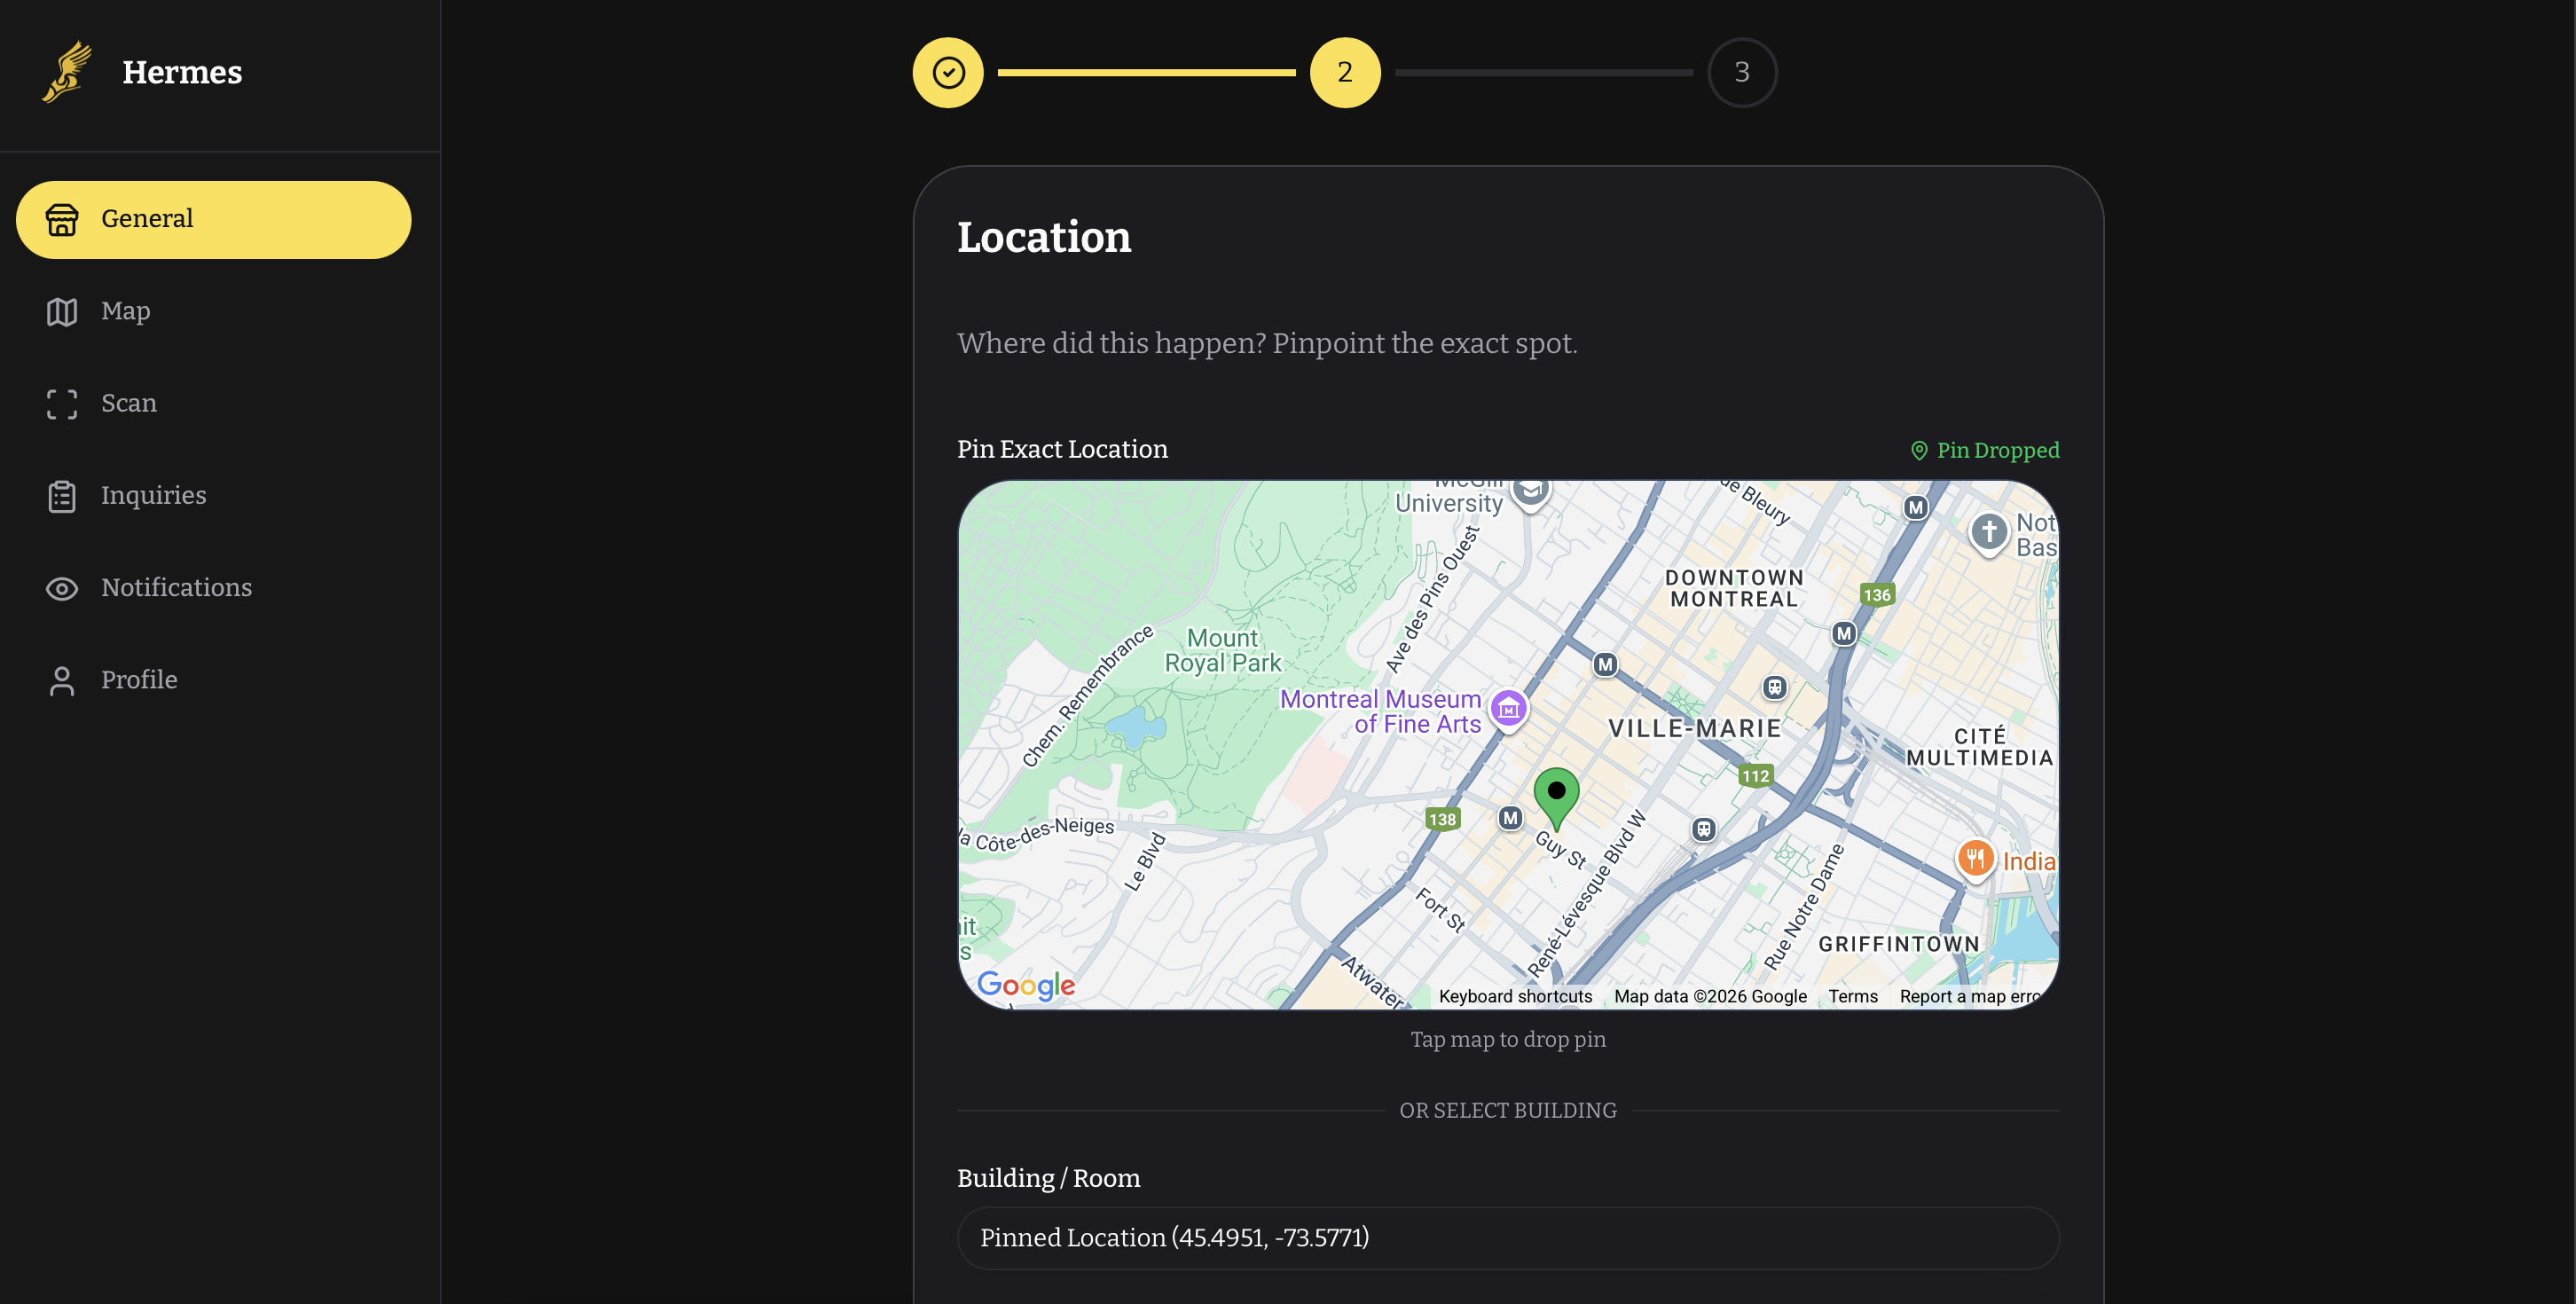Open the General sidebar section

pyautogui.click(x=213, y=219)
